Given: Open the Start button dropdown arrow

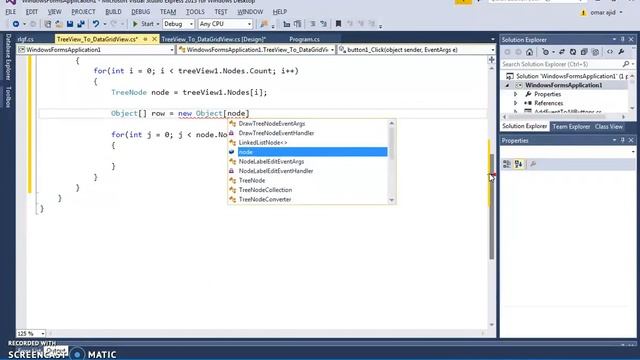Looking at the screenshot, I should pyautogui.click(x=158, y=24).
